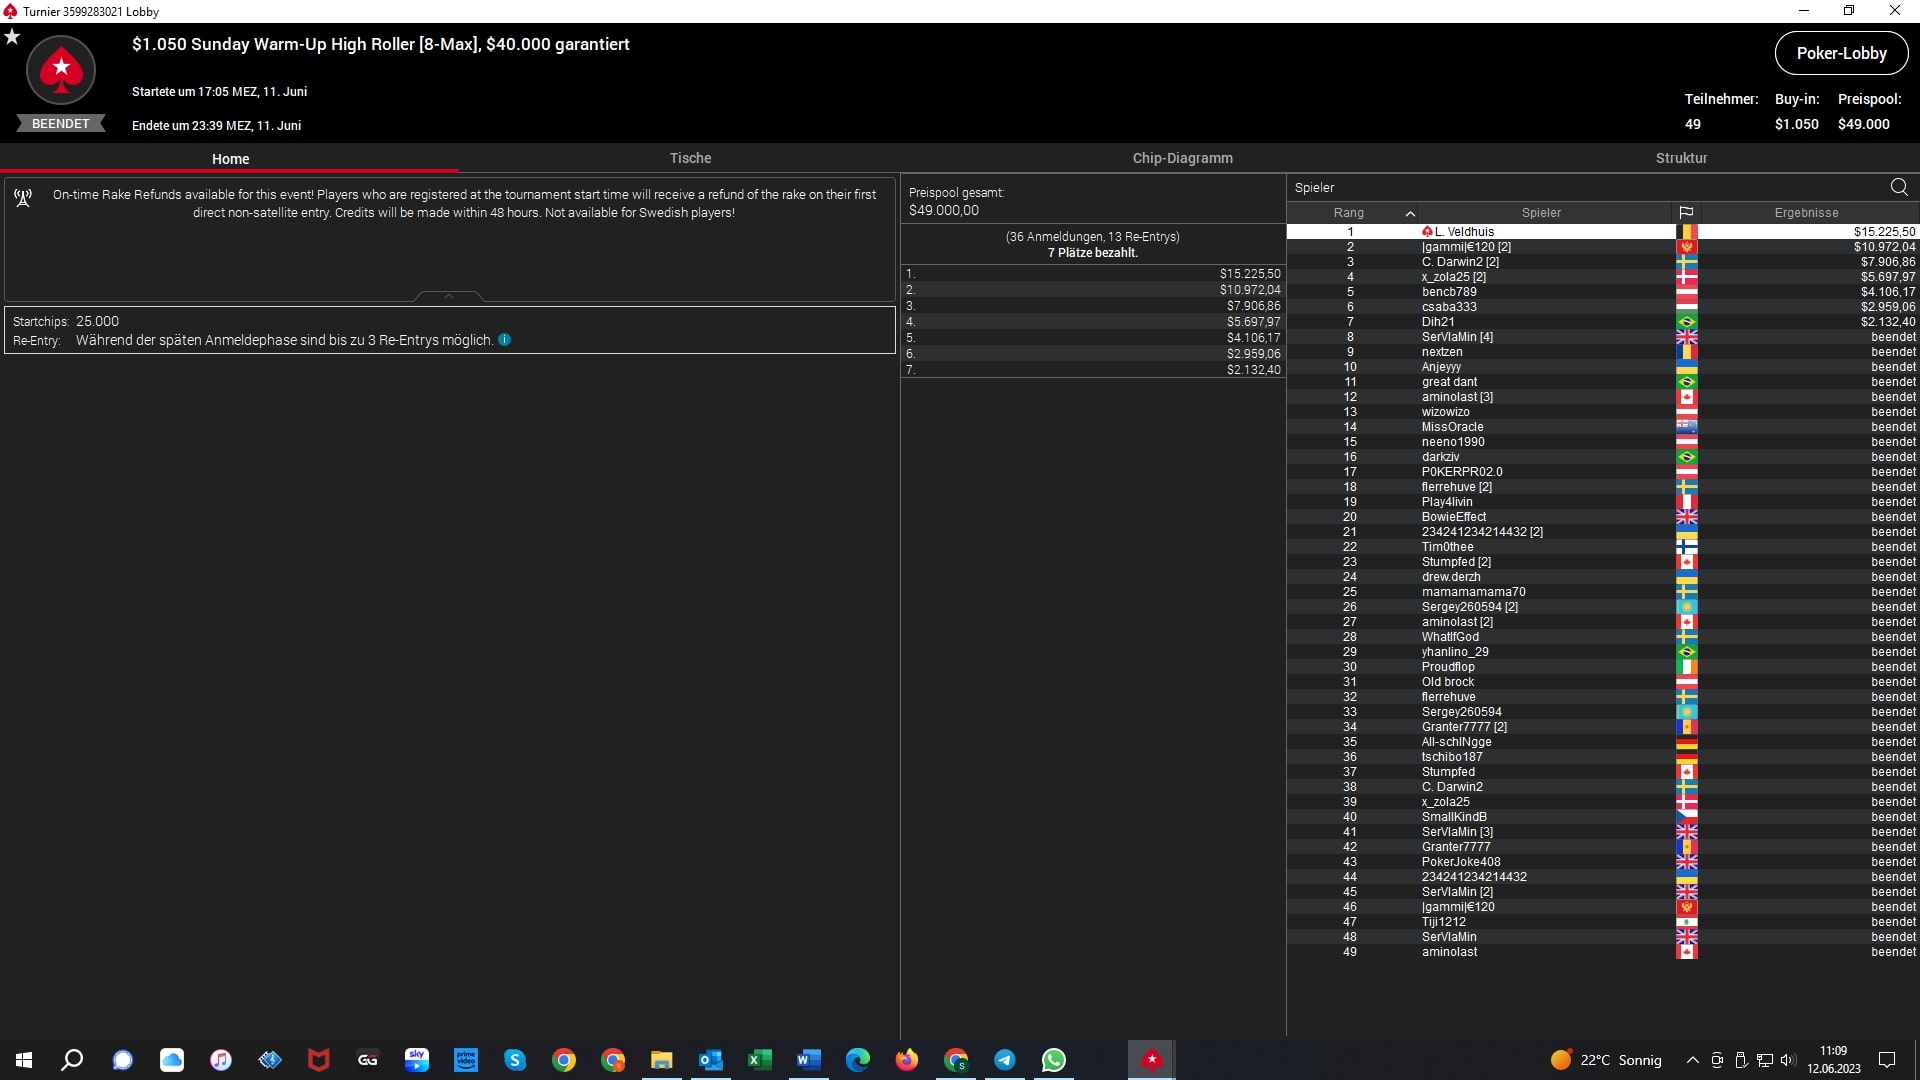Image resolution: width=1920 pixels, height=1080 pixels.
Task: Toggle the favorite star icon for this tournament
Action: click(12, 37)
